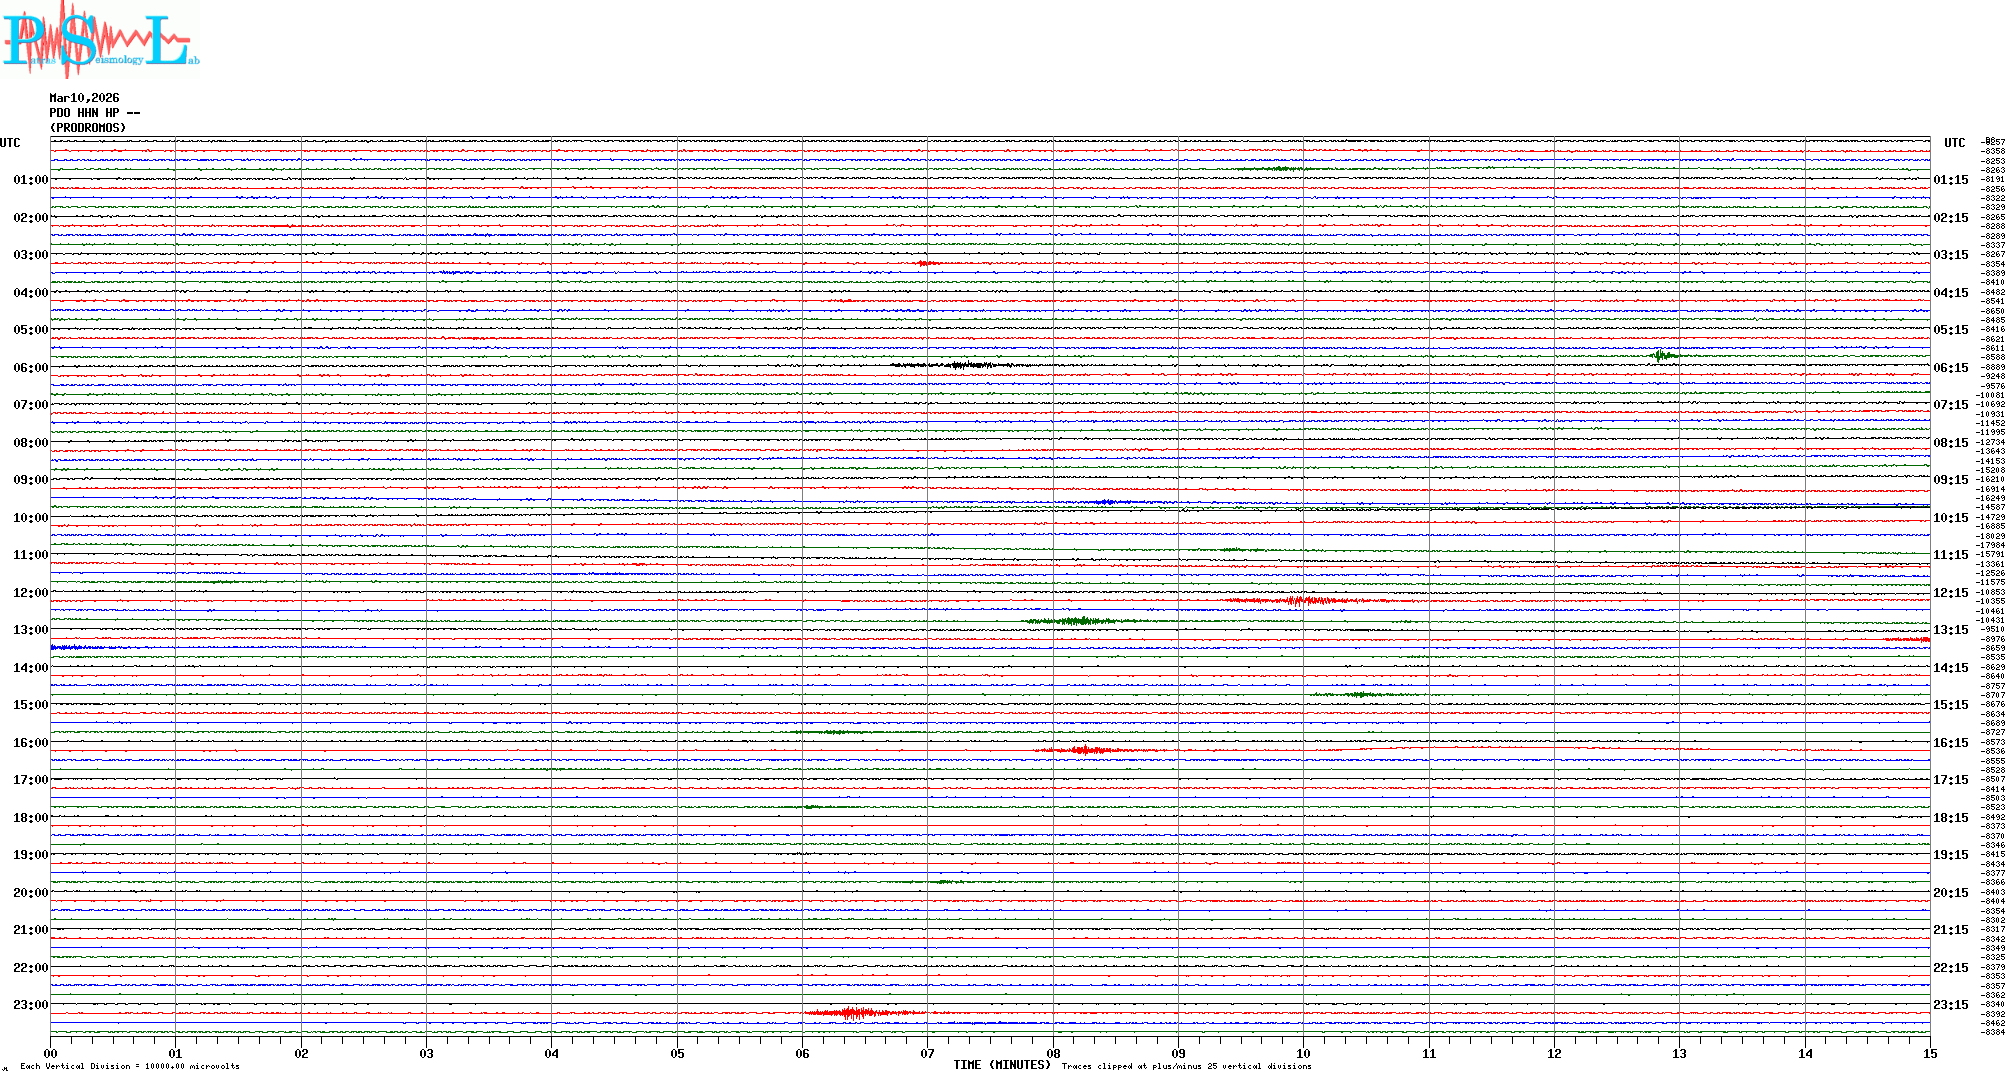Screen dimensions: 2010x1080
Task: Click the left-side 06:00 hour label
Action: coord(30,368)
